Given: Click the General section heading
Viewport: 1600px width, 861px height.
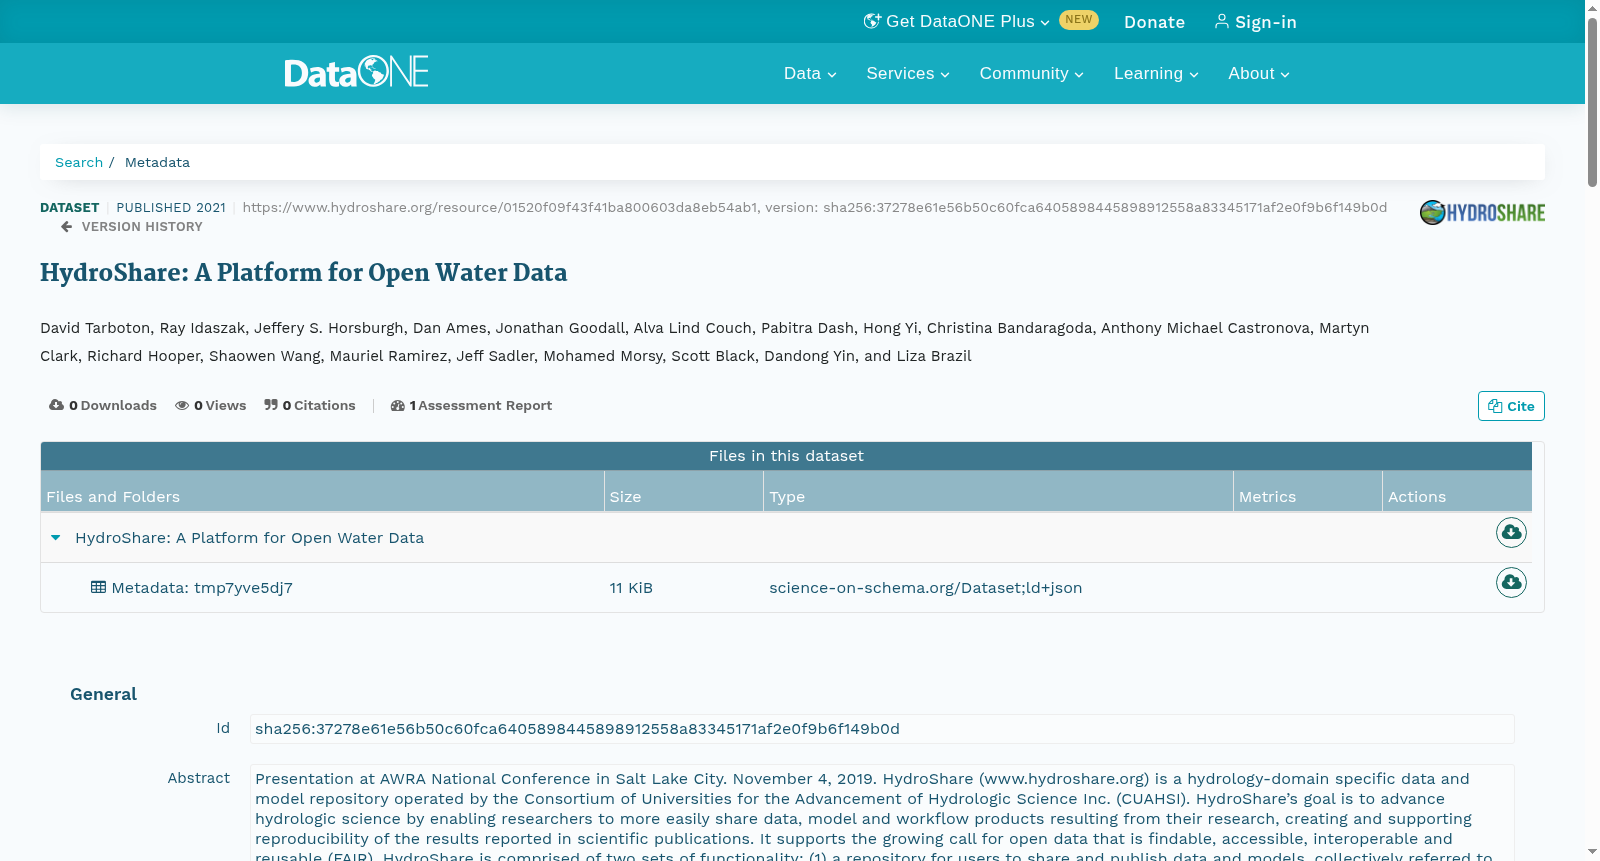Looking at the screenshot, I should (x=103, y=694).
